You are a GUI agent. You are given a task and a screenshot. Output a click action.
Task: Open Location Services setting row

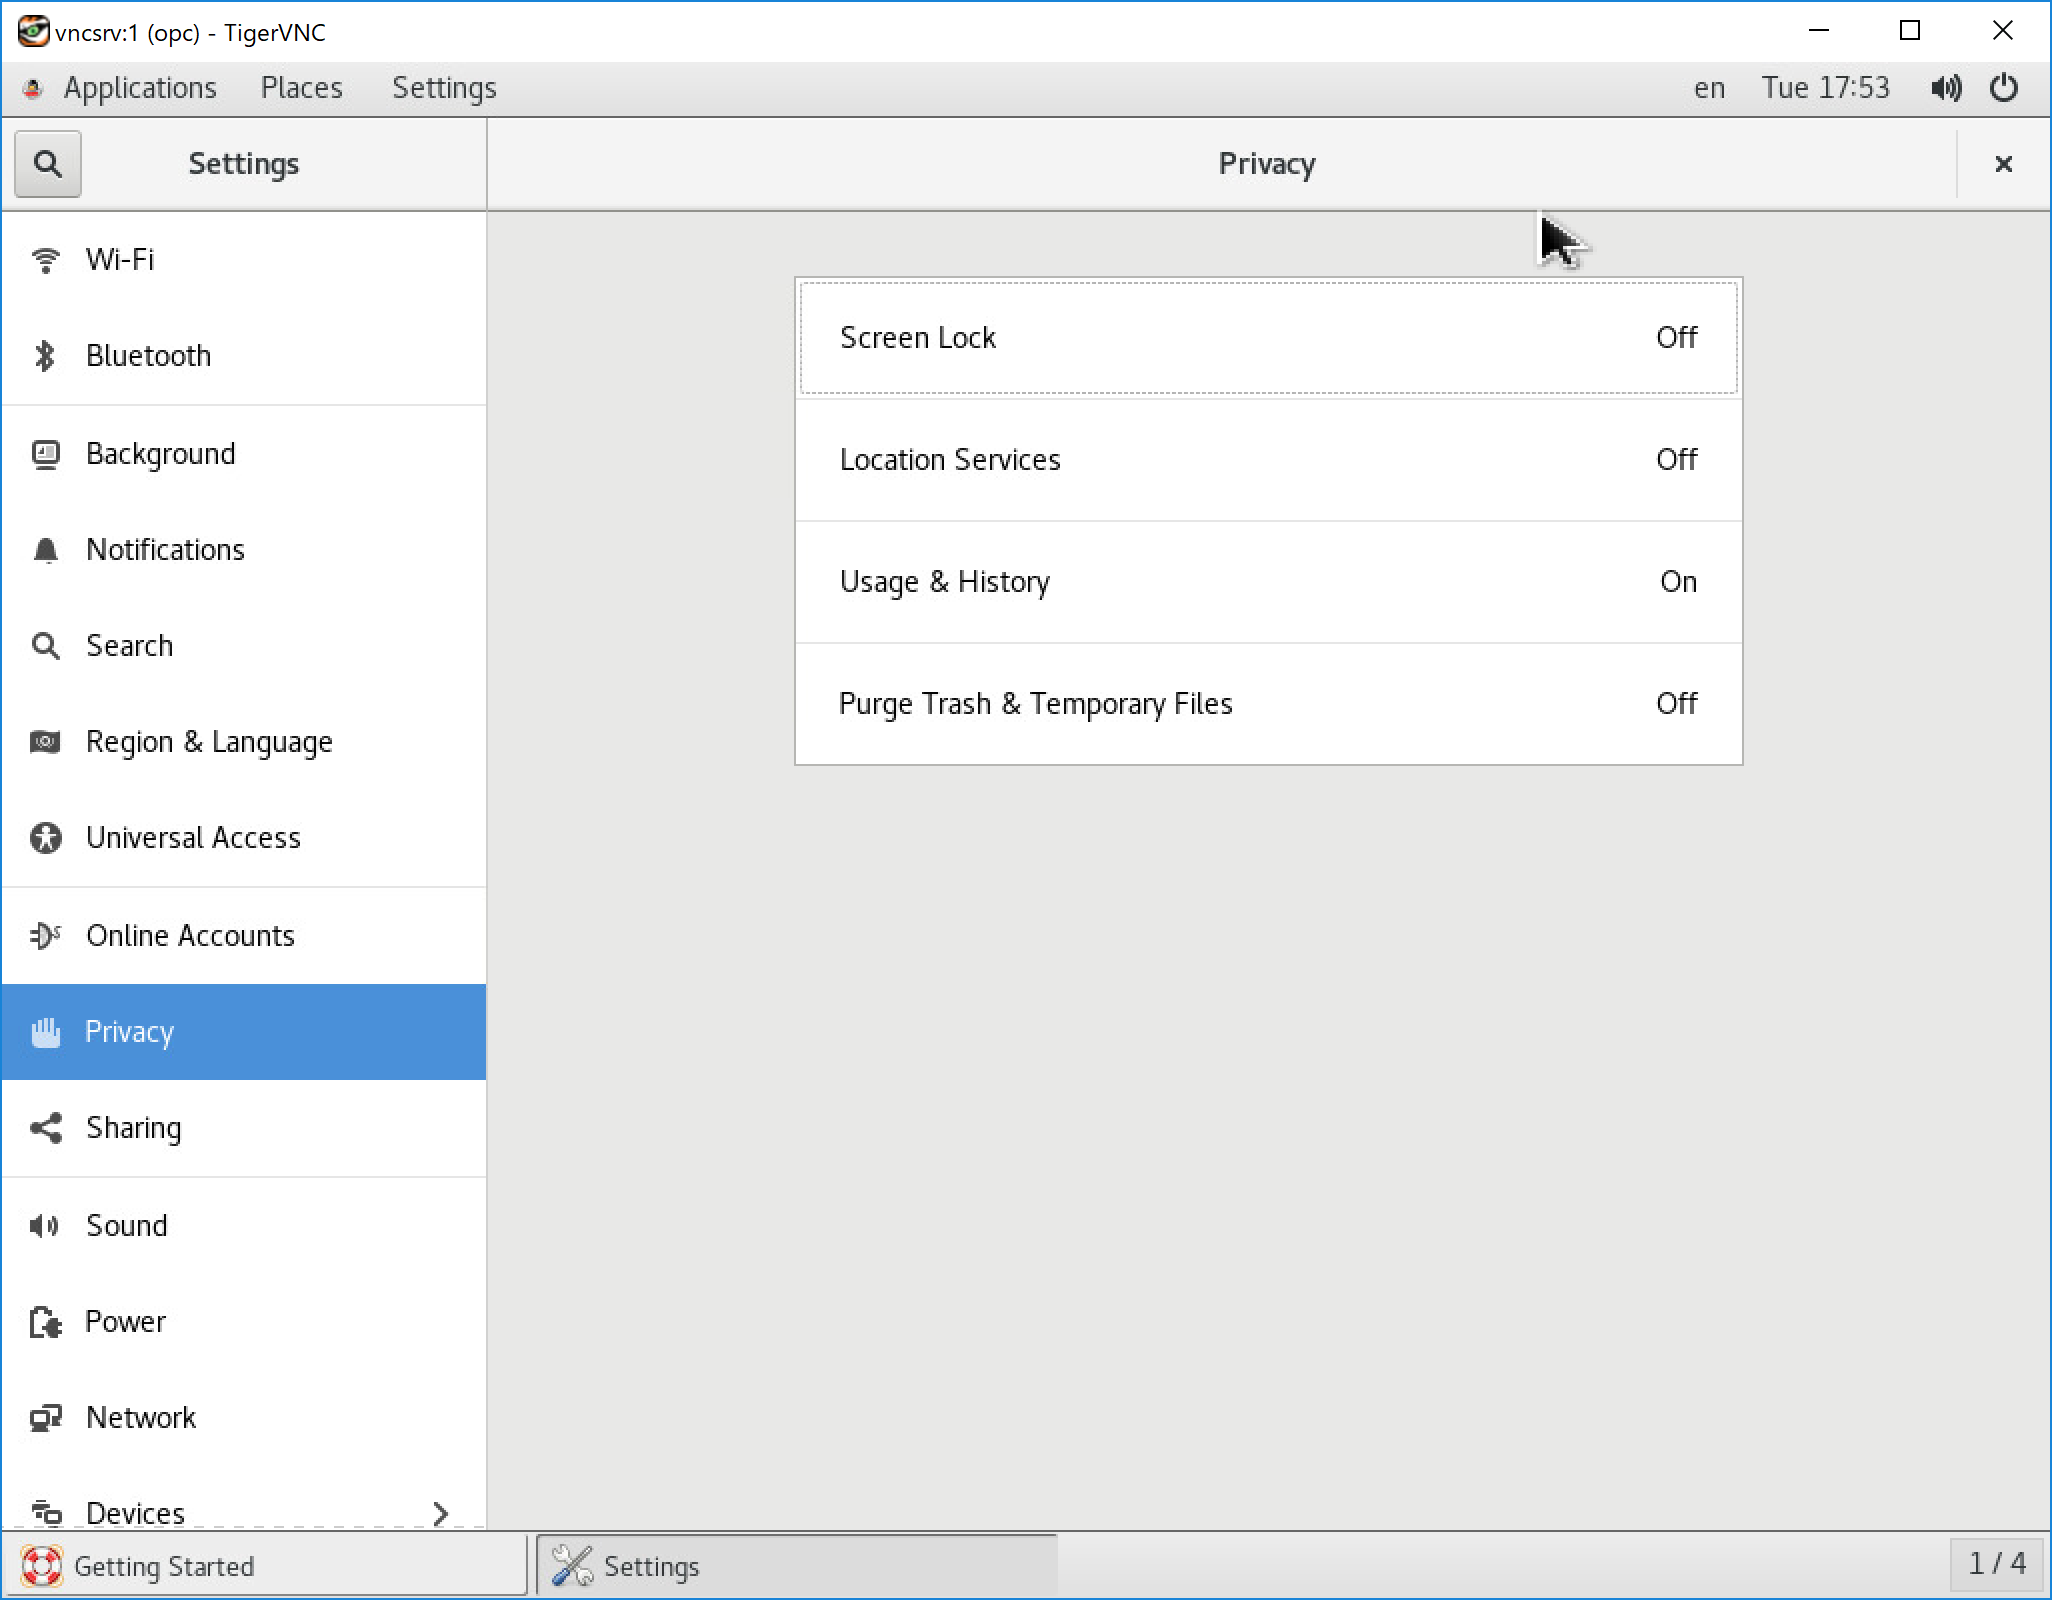click(1268, 460)
